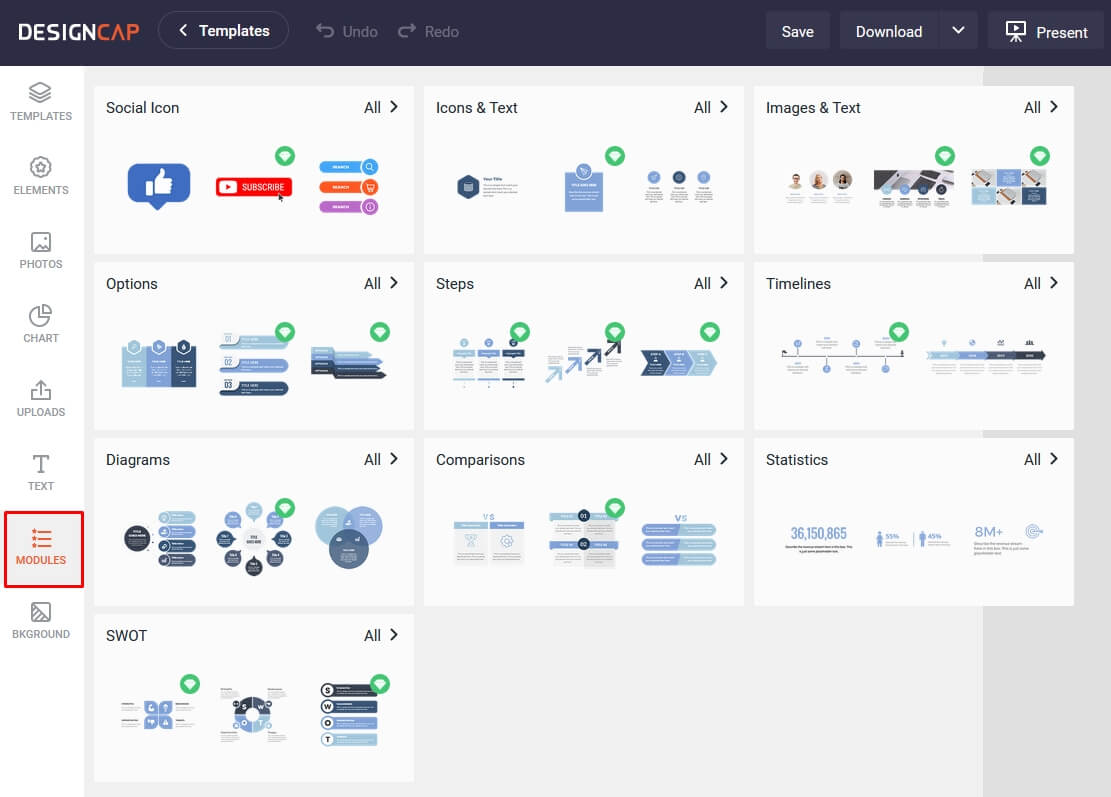This screenshot has height=797, width=1111.
Task: Insert the YouTube Subscribe module
Action: click(x=253, y=186)
